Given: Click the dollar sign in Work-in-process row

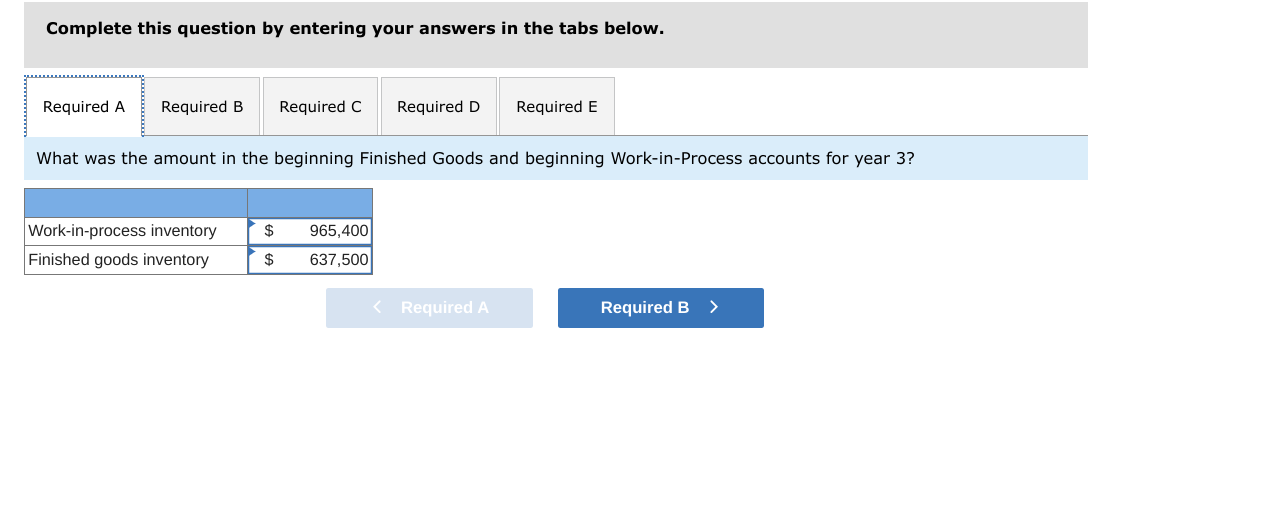Looking at the screenshot, I should pyautogui.click(x=268, y=231).
